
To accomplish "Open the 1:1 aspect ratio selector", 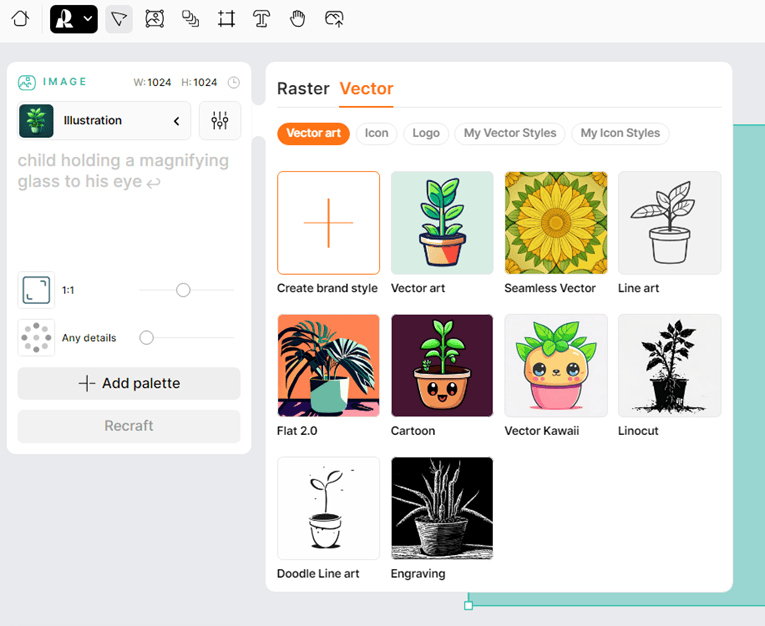I will click(x=35, y=290).
